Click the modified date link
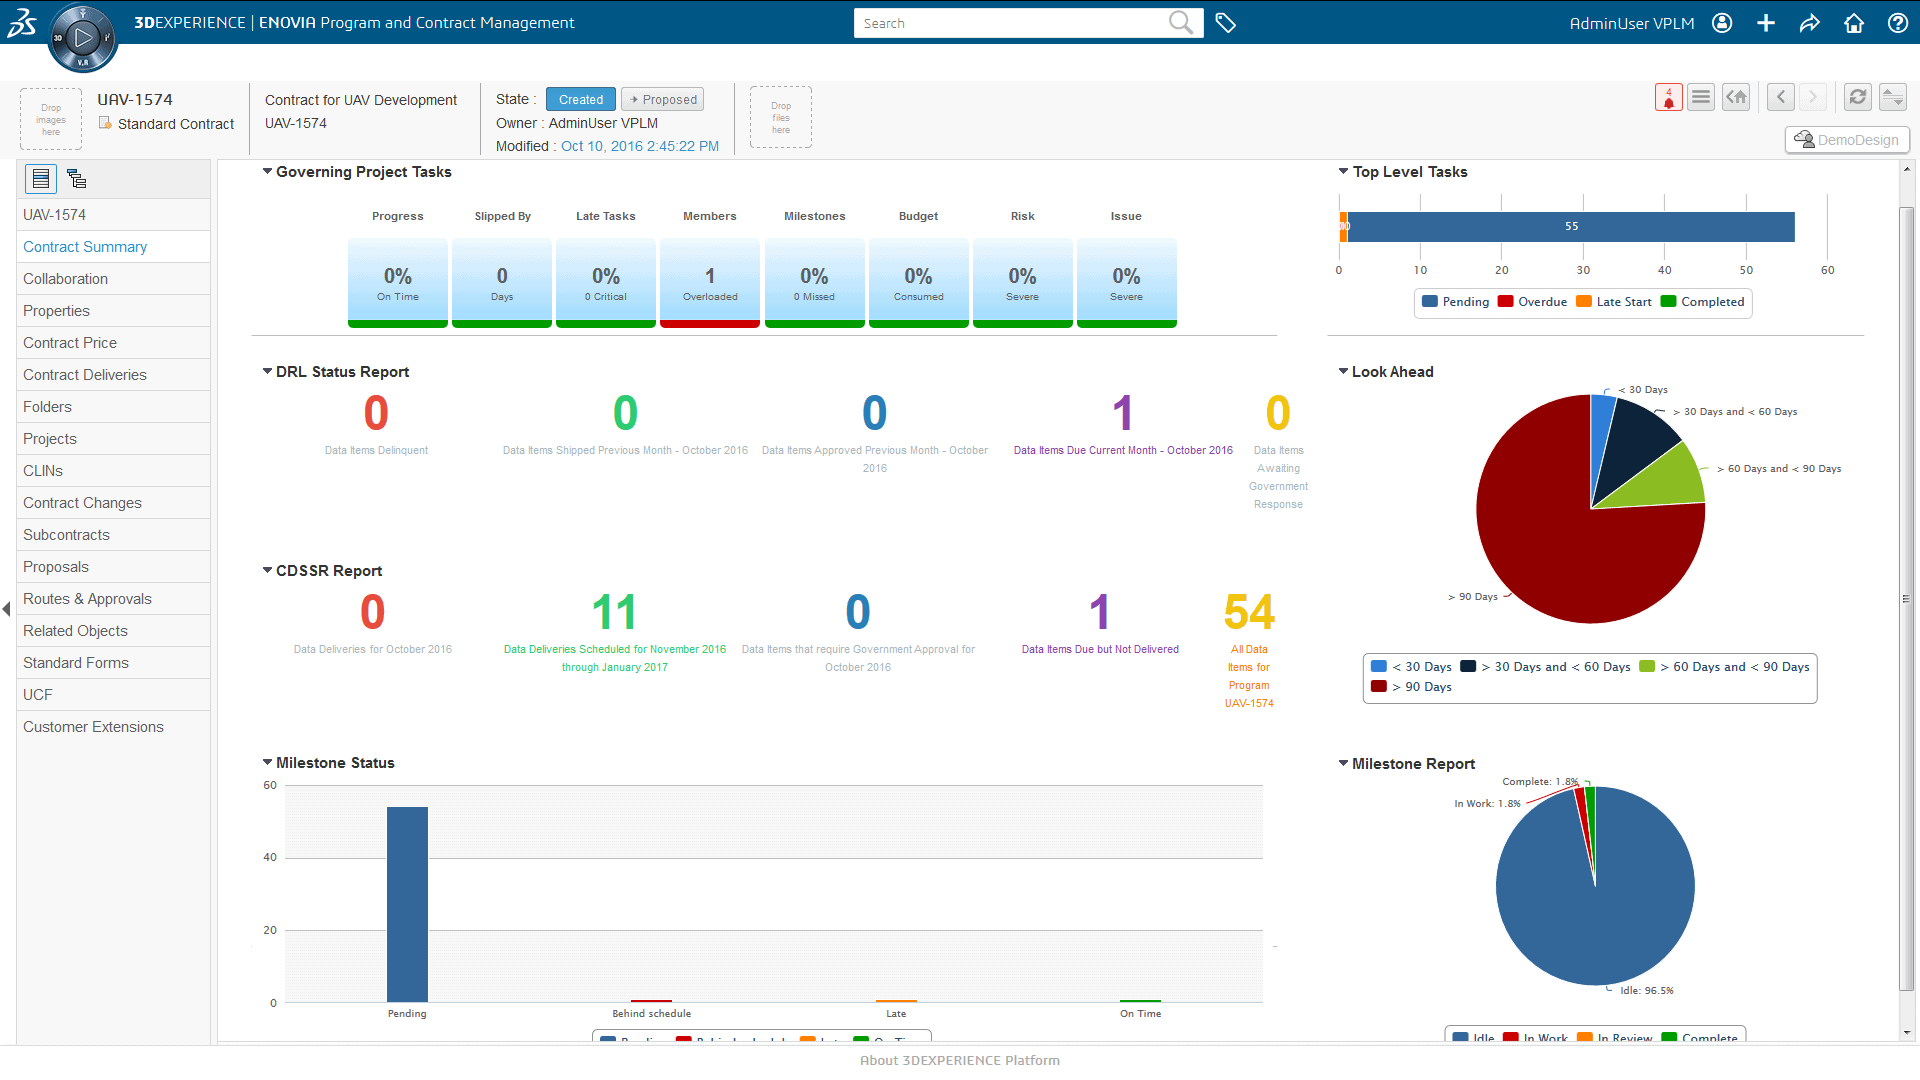1920x1080 pixels. pyautogui.click(x=639, y=146)
